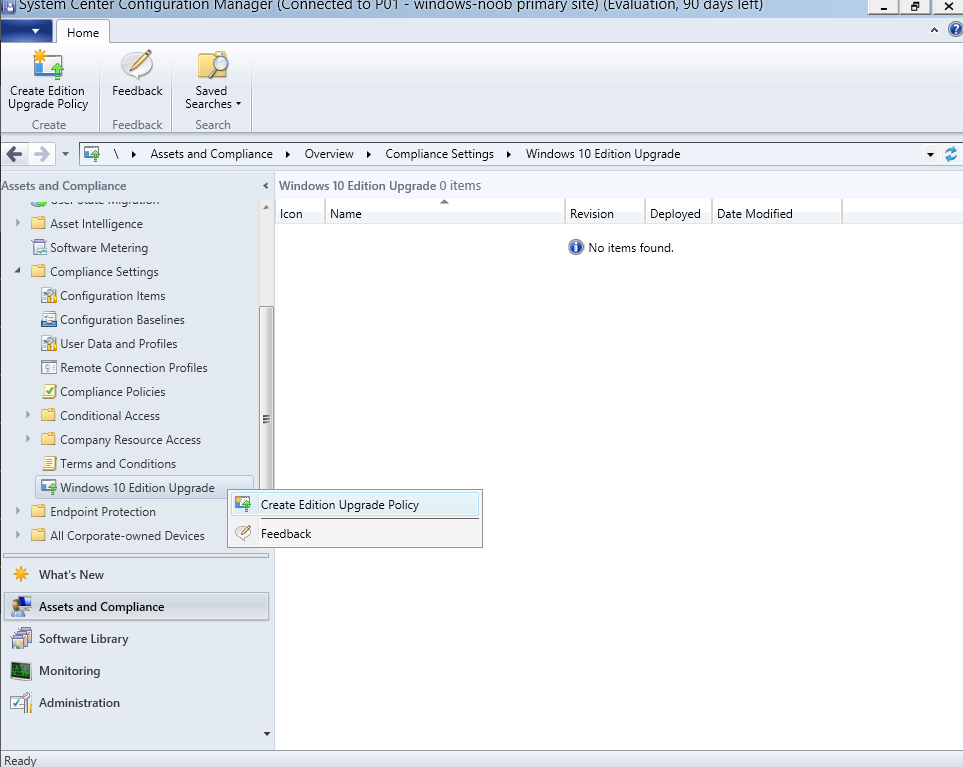Screen dimensions: 963x767
Task: Click the Forward navigation arrow
Action: [41, 154]
